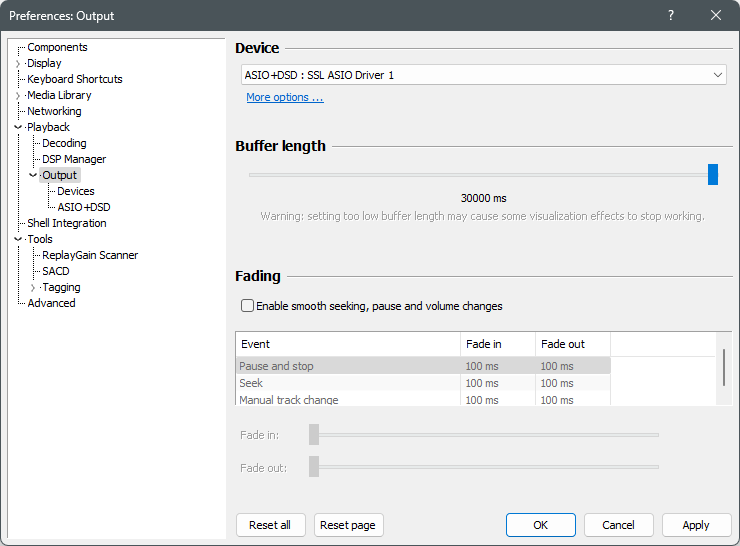Collapse the Tools tree node
The height and width of the screenshot is (546, 740).
coord(18,239)
